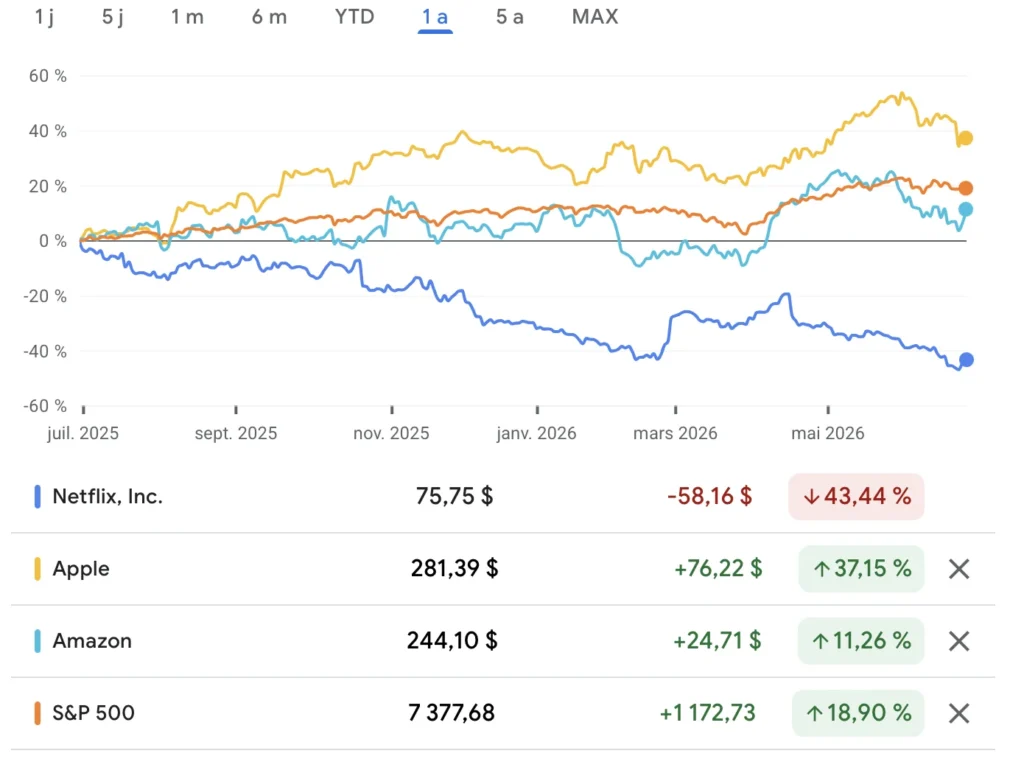Show the MAX range tab
Image resolution: width=1024 pixels, height=759 pixels.
595,16
